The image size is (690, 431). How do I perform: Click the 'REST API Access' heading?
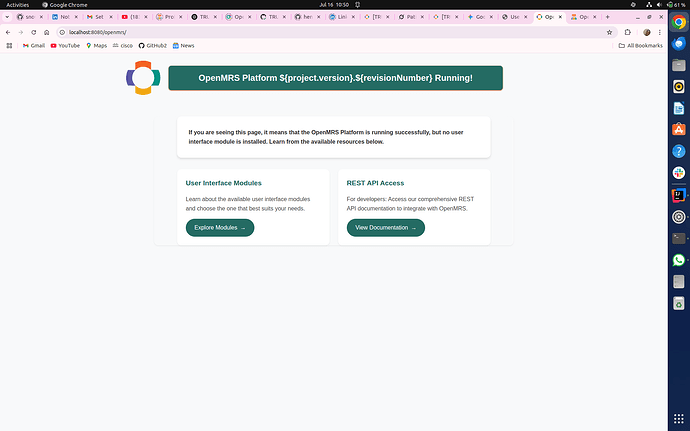tap(375, 183)
